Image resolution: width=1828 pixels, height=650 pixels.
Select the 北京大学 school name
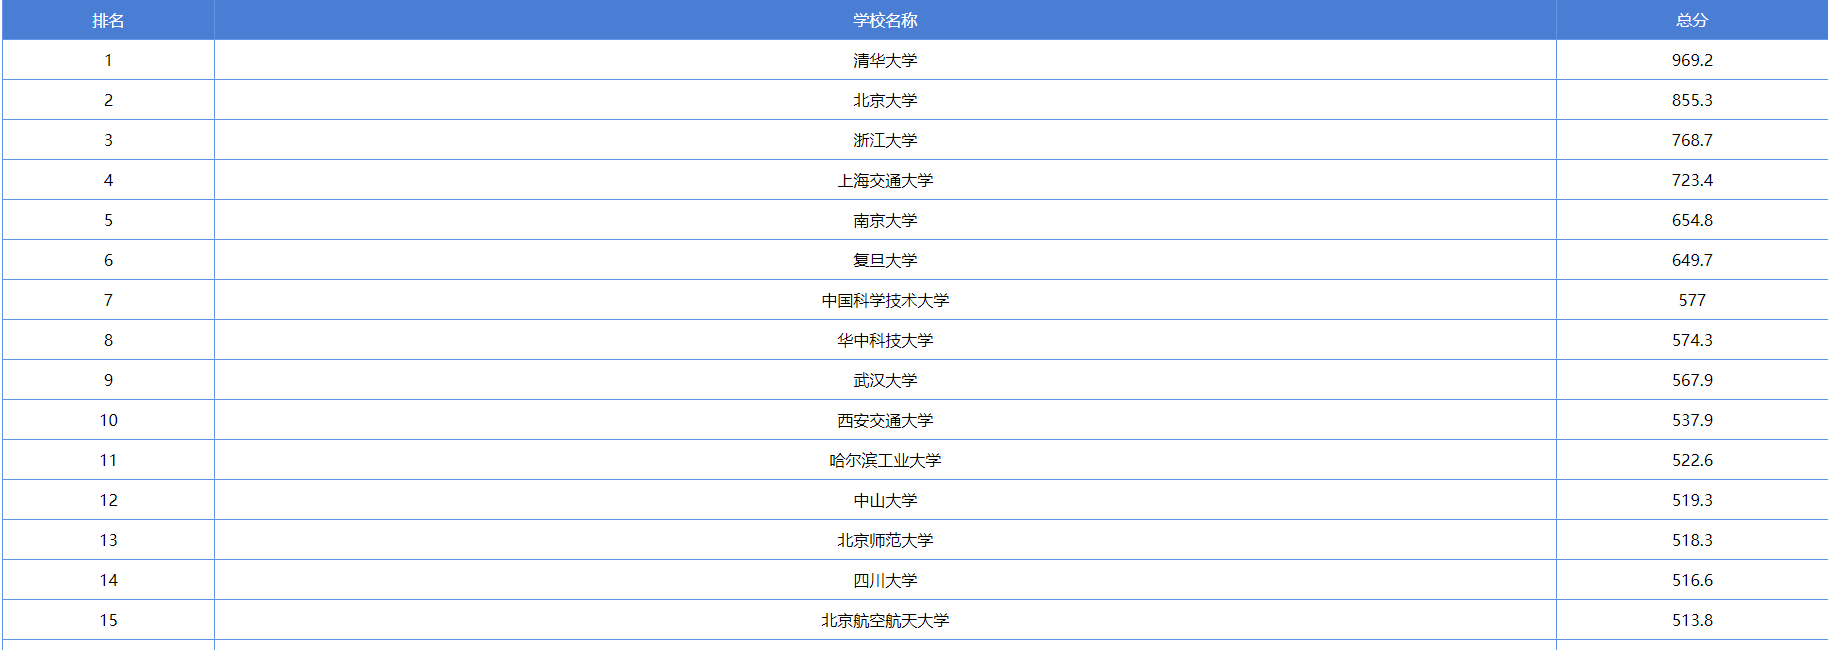pyautogui.click(x=885, y=100)
